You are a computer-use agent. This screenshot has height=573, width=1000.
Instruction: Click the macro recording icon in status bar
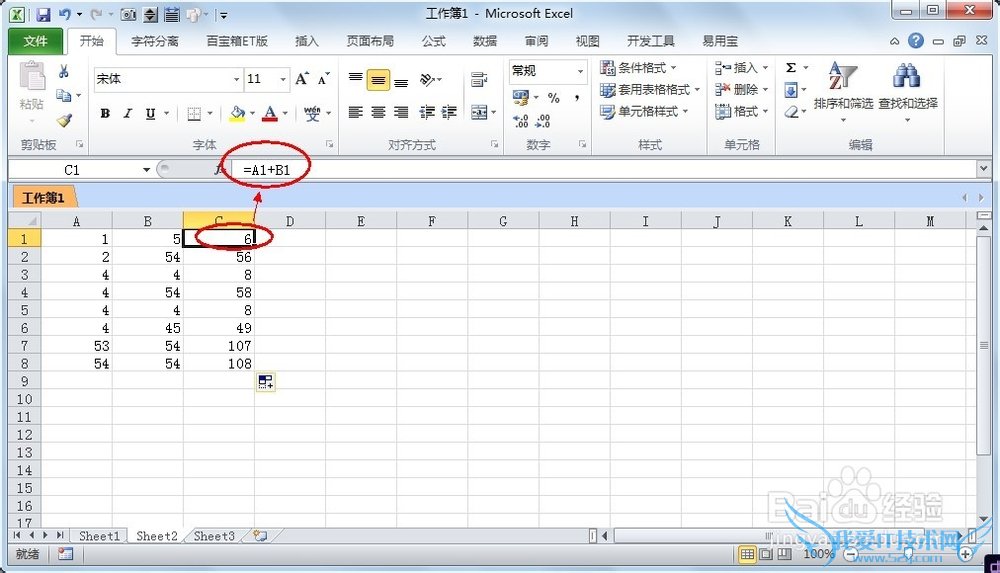pos(65,554)
